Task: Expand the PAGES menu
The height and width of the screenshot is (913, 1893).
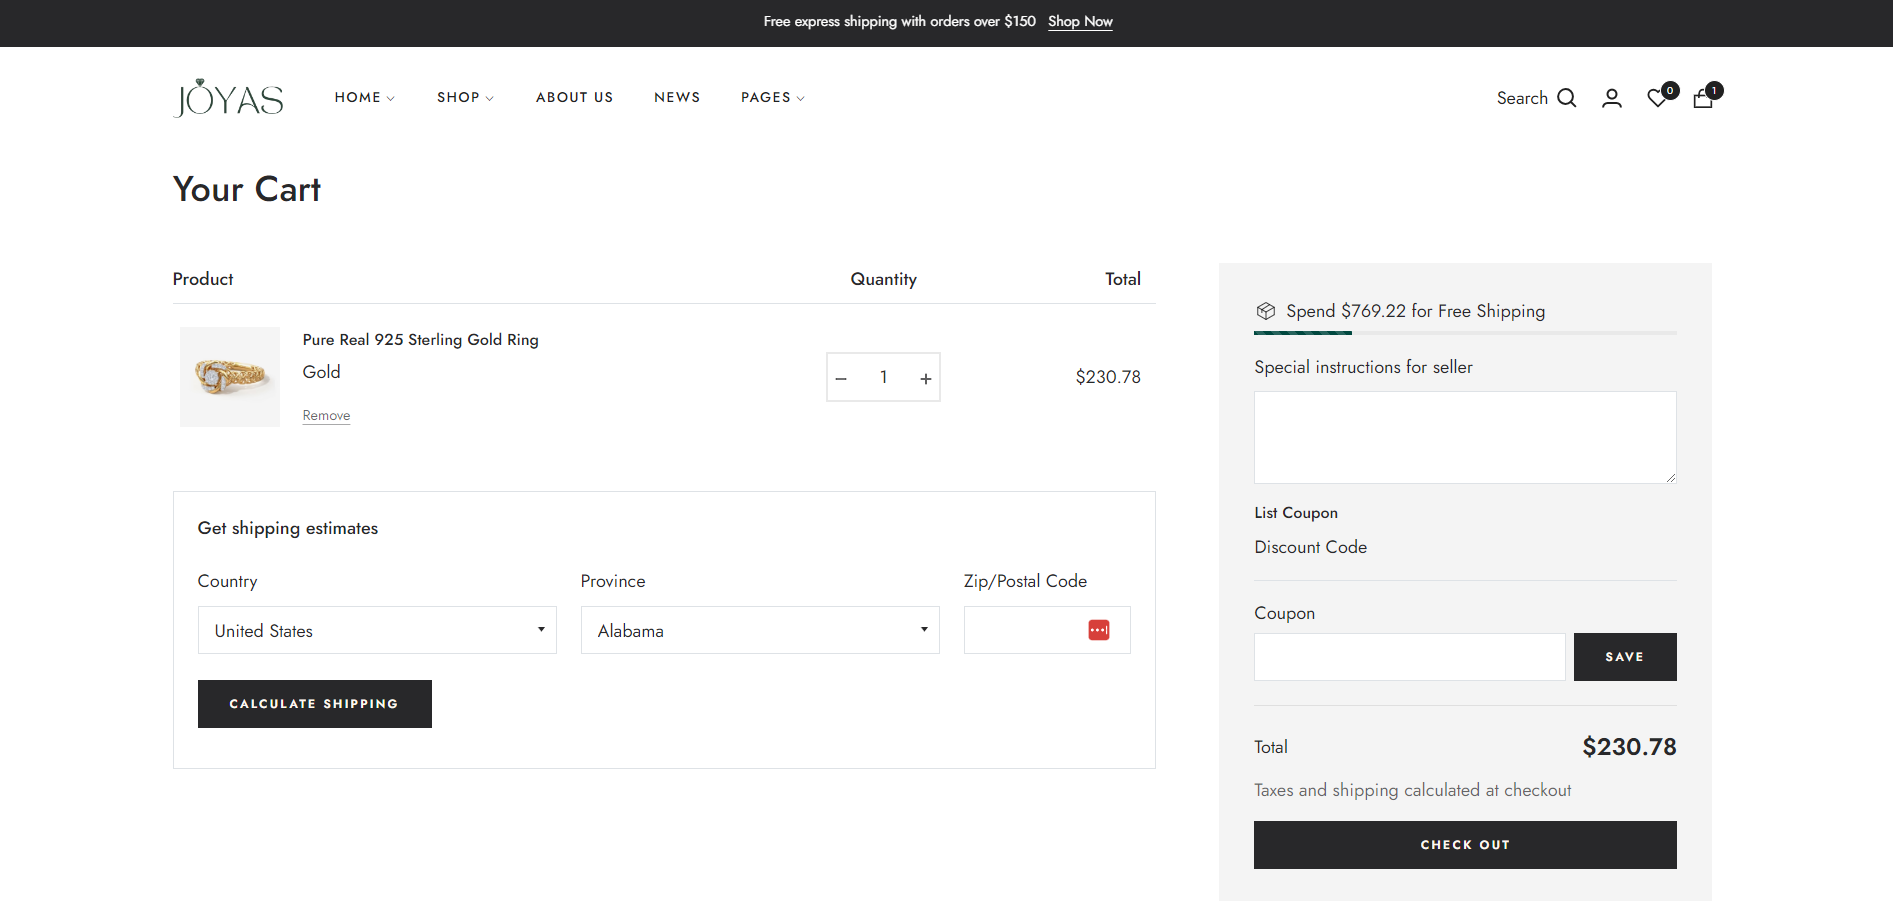Action: pyautogui.click(x=773, y=97)
